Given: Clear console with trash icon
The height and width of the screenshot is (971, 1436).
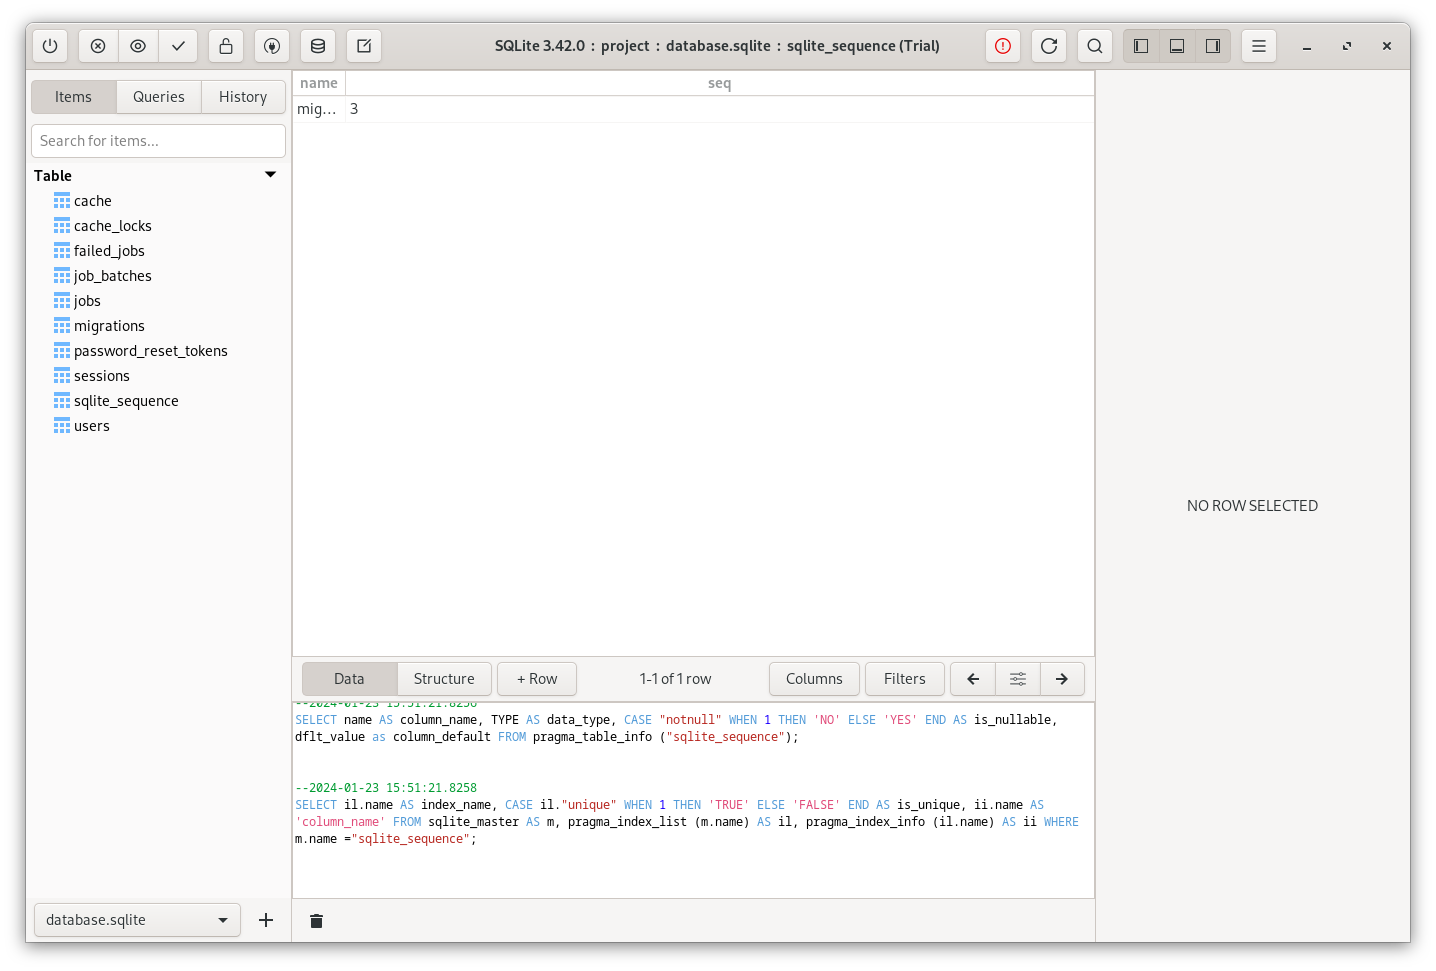Looking at the screenshot, I should coord(316,921).
